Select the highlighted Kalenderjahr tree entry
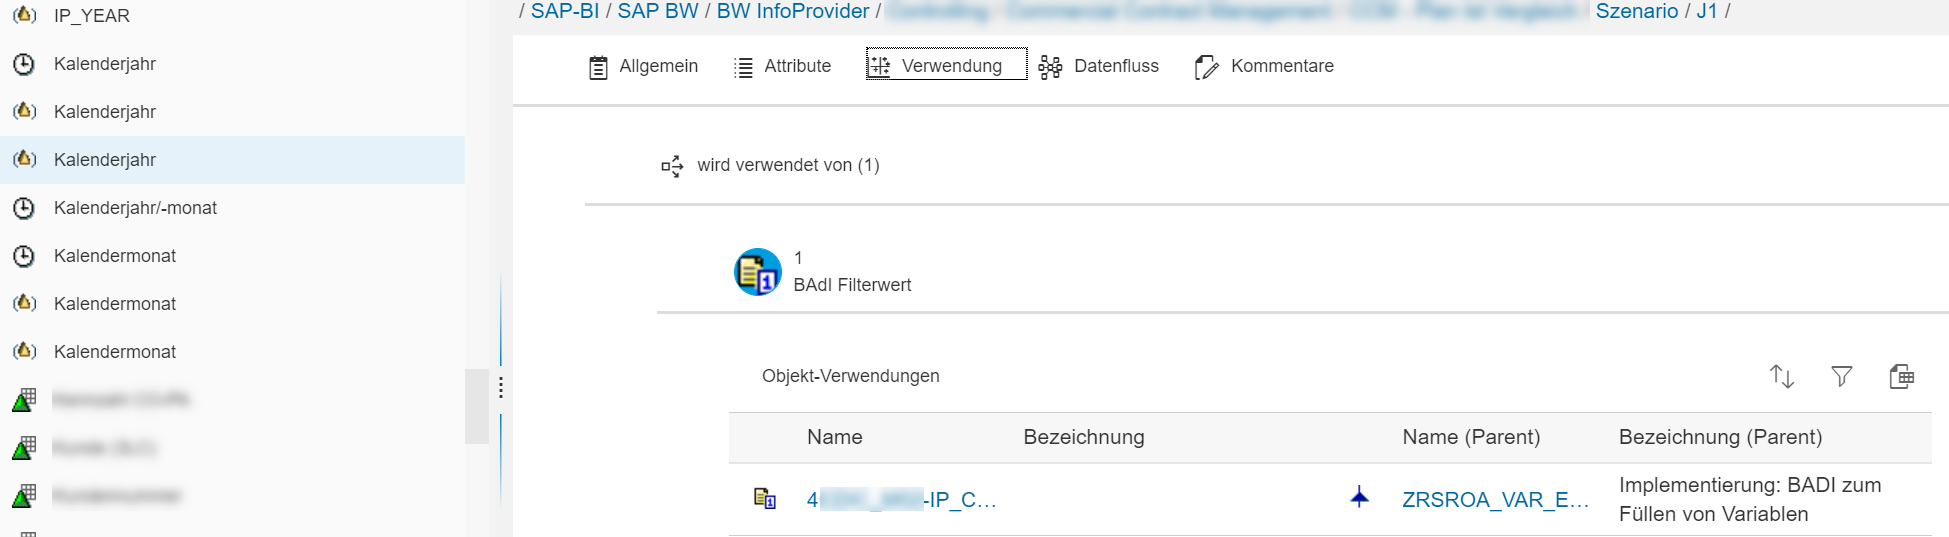This screenshot has height=537, width=1949. click(x=105, y=160)
